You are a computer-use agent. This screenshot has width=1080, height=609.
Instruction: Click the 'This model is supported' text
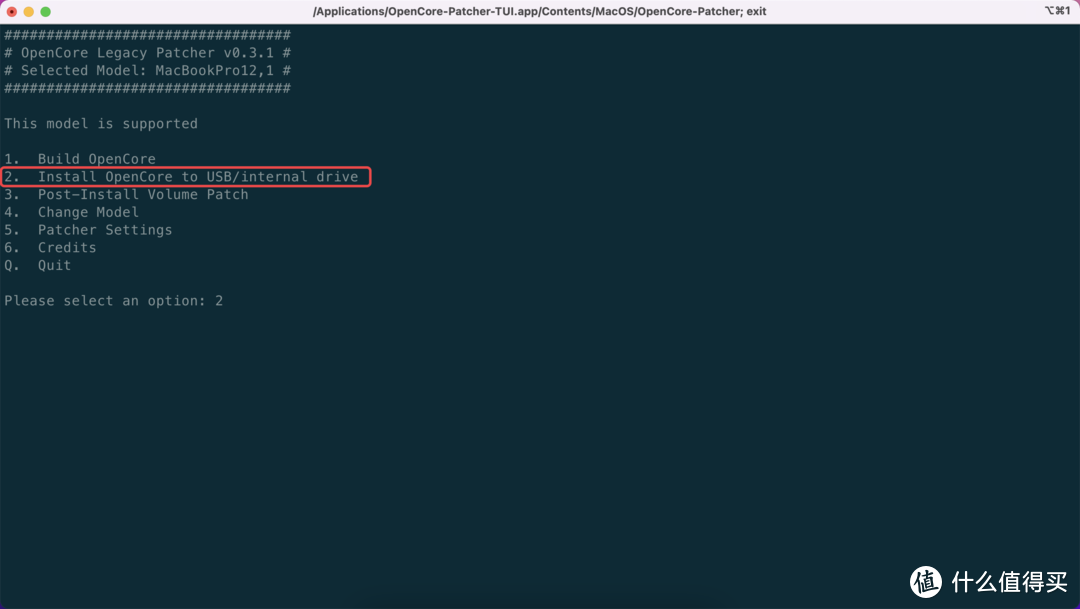pos(101,124)
